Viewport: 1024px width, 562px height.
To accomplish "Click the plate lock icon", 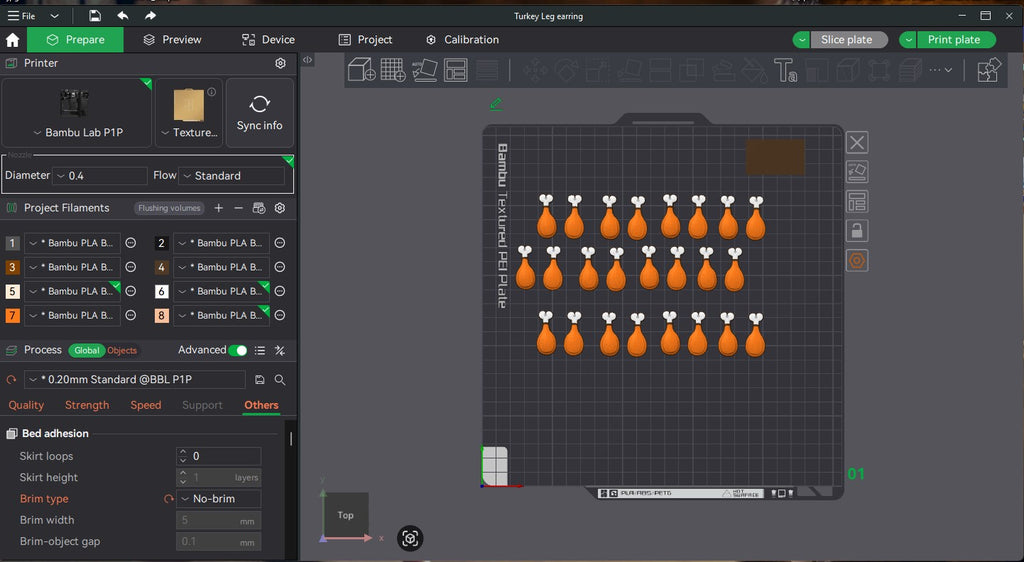I will click(x=857, y=230).
